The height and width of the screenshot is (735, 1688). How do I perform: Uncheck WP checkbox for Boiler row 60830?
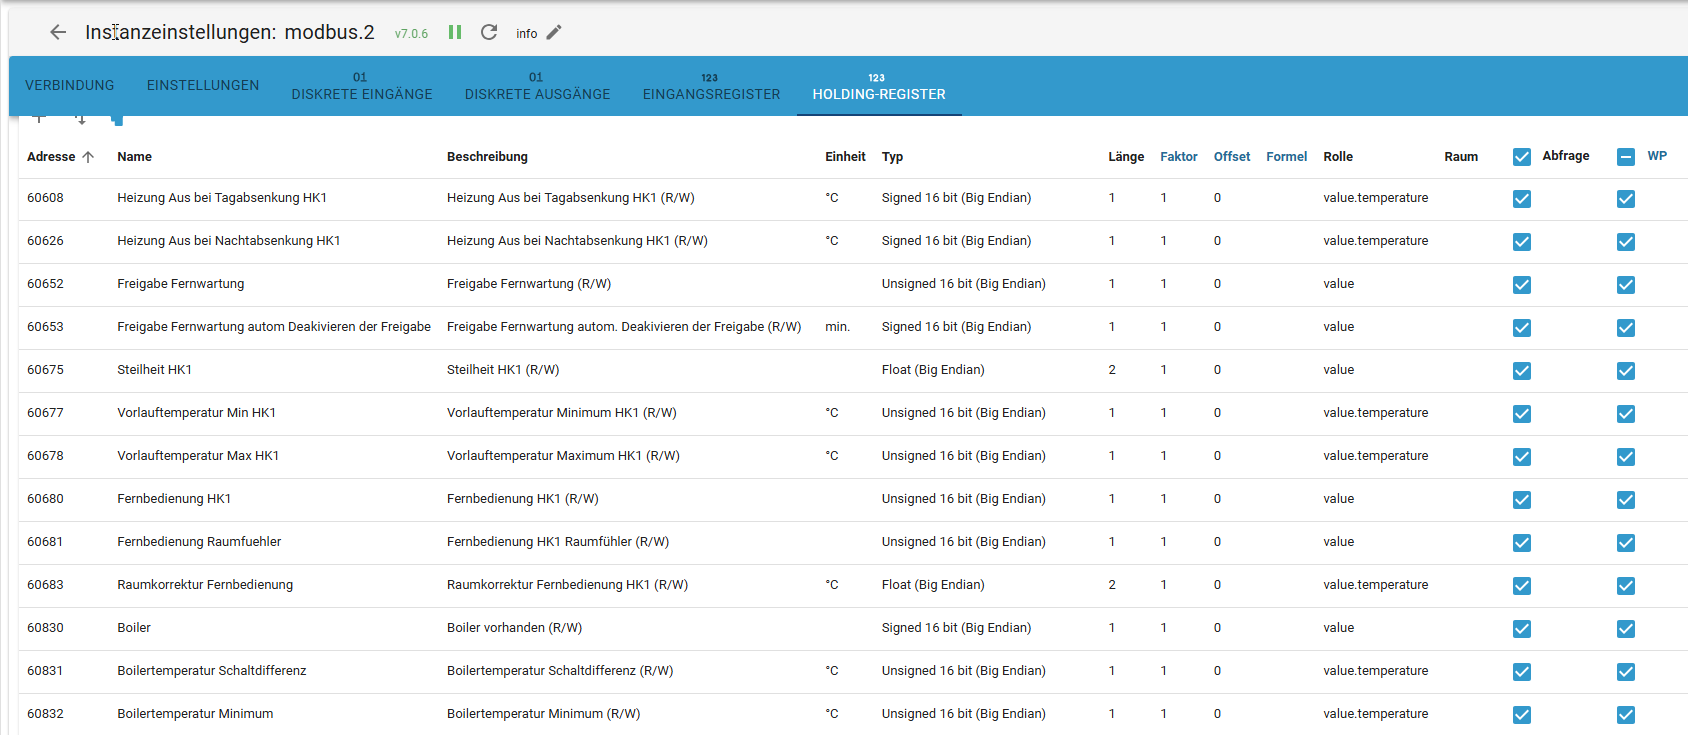(x=1626, y=629)
